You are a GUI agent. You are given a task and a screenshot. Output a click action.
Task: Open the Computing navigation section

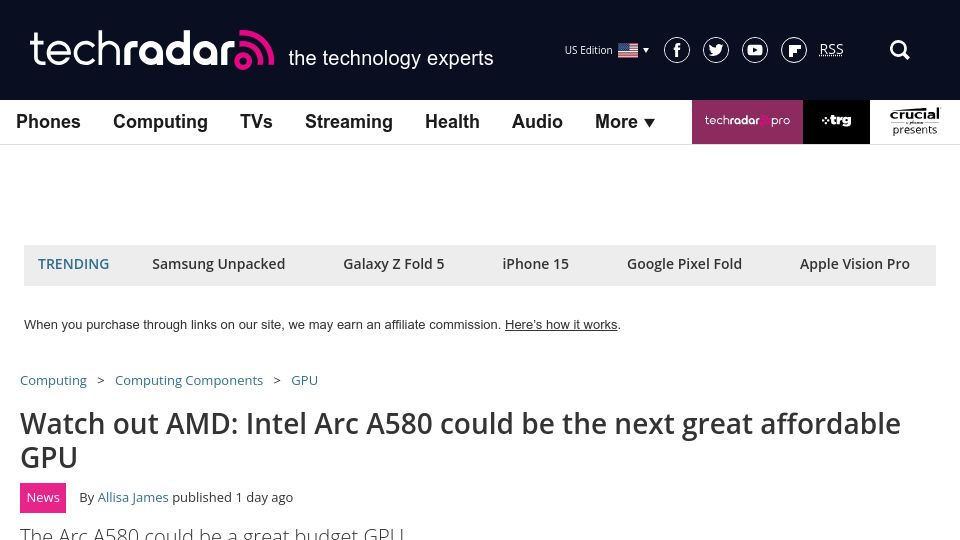click(x=160, y=122)
